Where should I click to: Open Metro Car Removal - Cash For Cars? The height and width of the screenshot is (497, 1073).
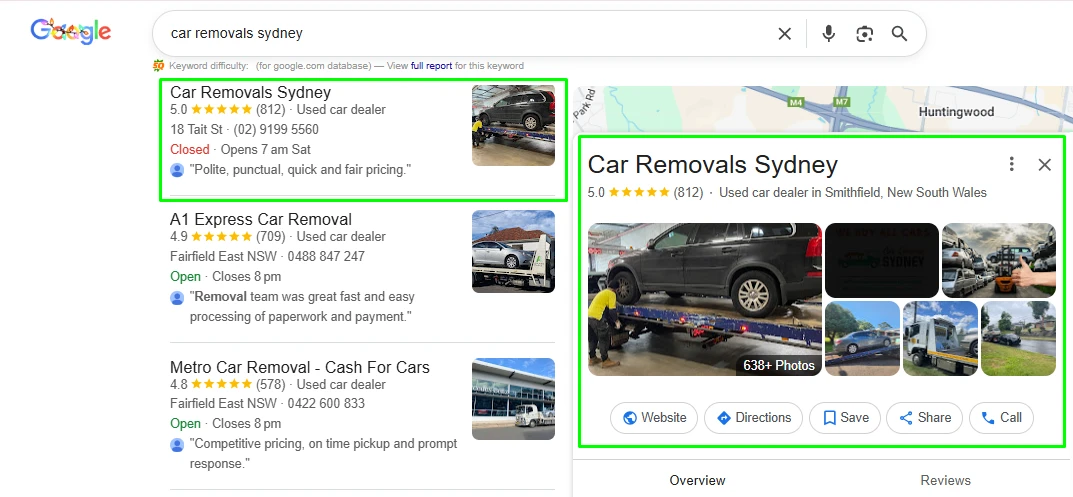tap(300, 367)
